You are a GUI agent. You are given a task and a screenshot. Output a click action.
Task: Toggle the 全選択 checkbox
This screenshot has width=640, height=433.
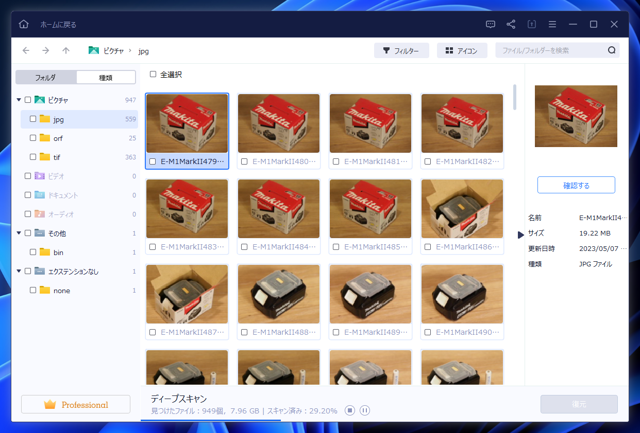pos(153,74)
